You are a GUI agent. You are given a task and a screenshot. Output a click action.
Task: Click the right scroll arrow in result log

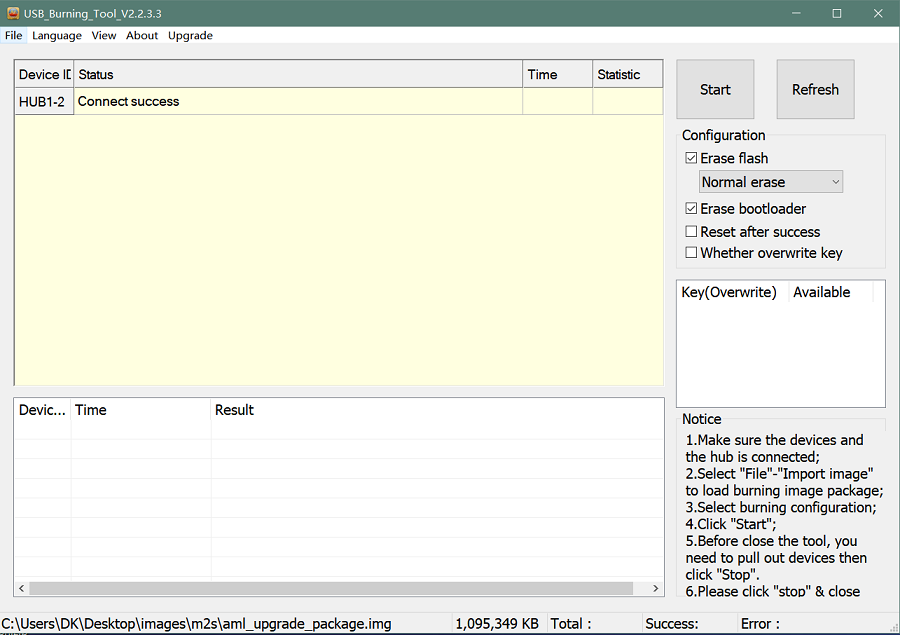pyautogui.click(x=656, y=589)
